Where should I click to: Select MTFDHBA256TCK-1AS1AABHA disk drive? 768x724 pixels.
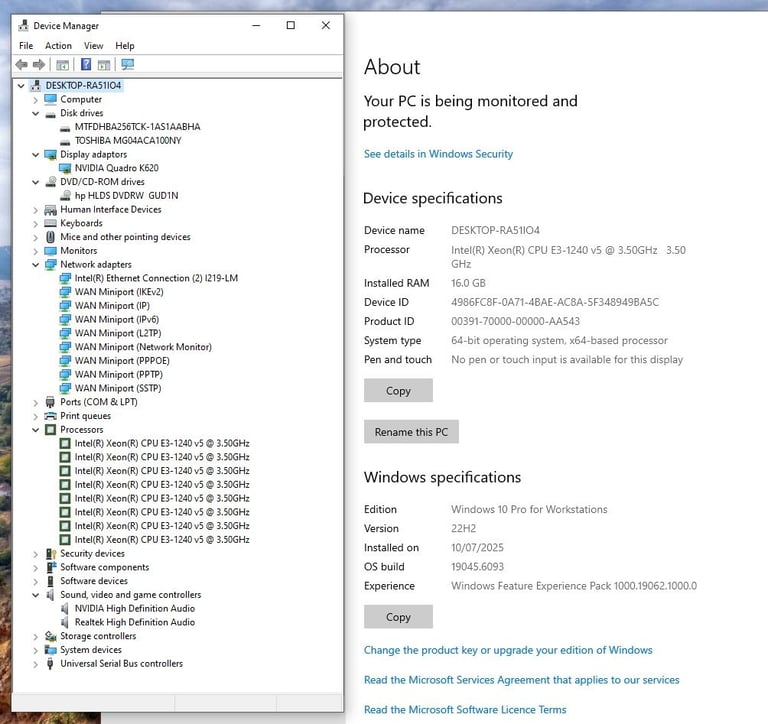(x=138, y=127)
